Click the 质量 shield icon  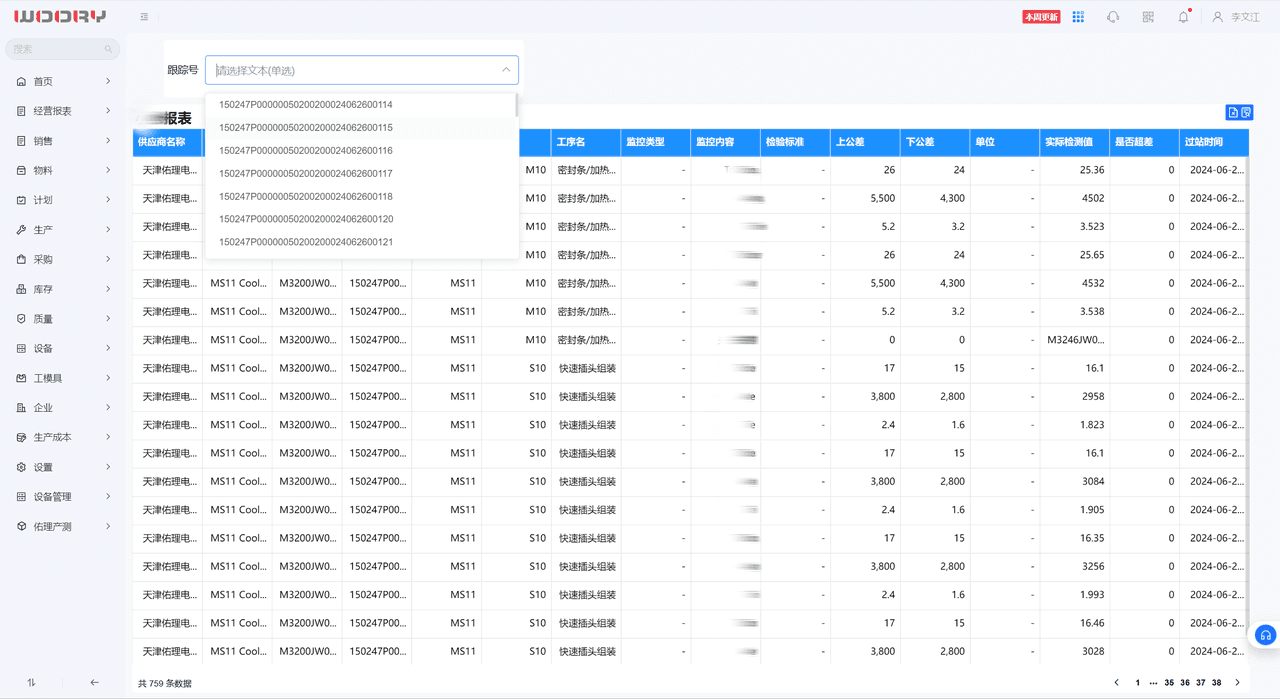pyautogui.click(x=22, y=319)
